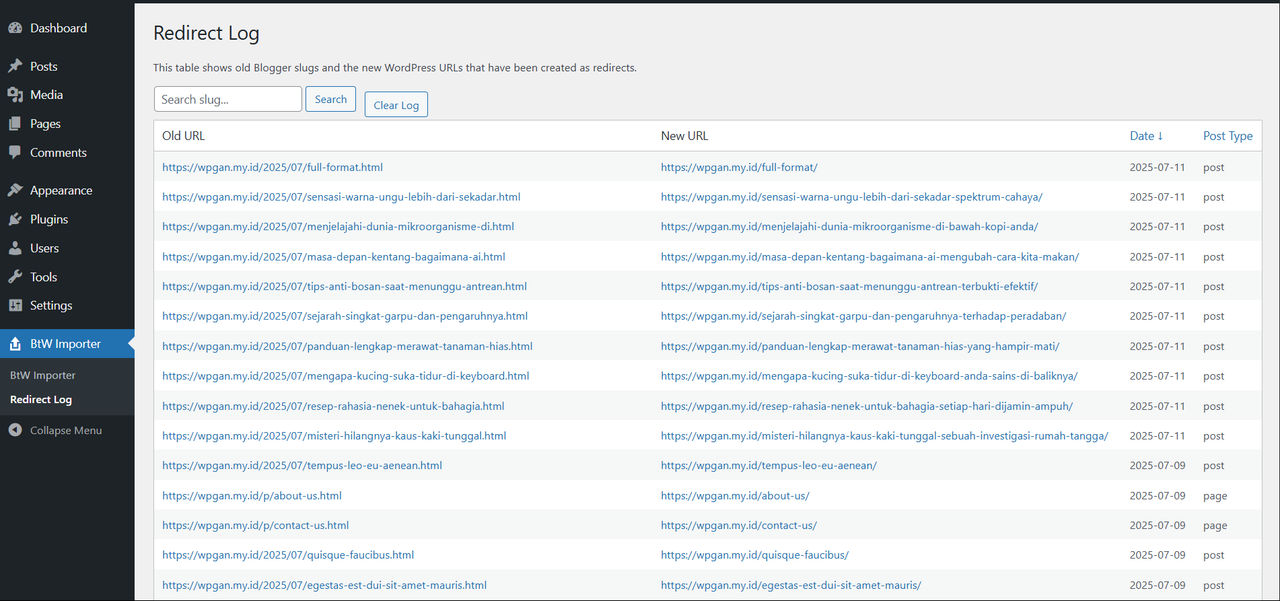1280x601 pixels.
Task: Open Comments using the speech bubble icon
Action: point(17,153)
